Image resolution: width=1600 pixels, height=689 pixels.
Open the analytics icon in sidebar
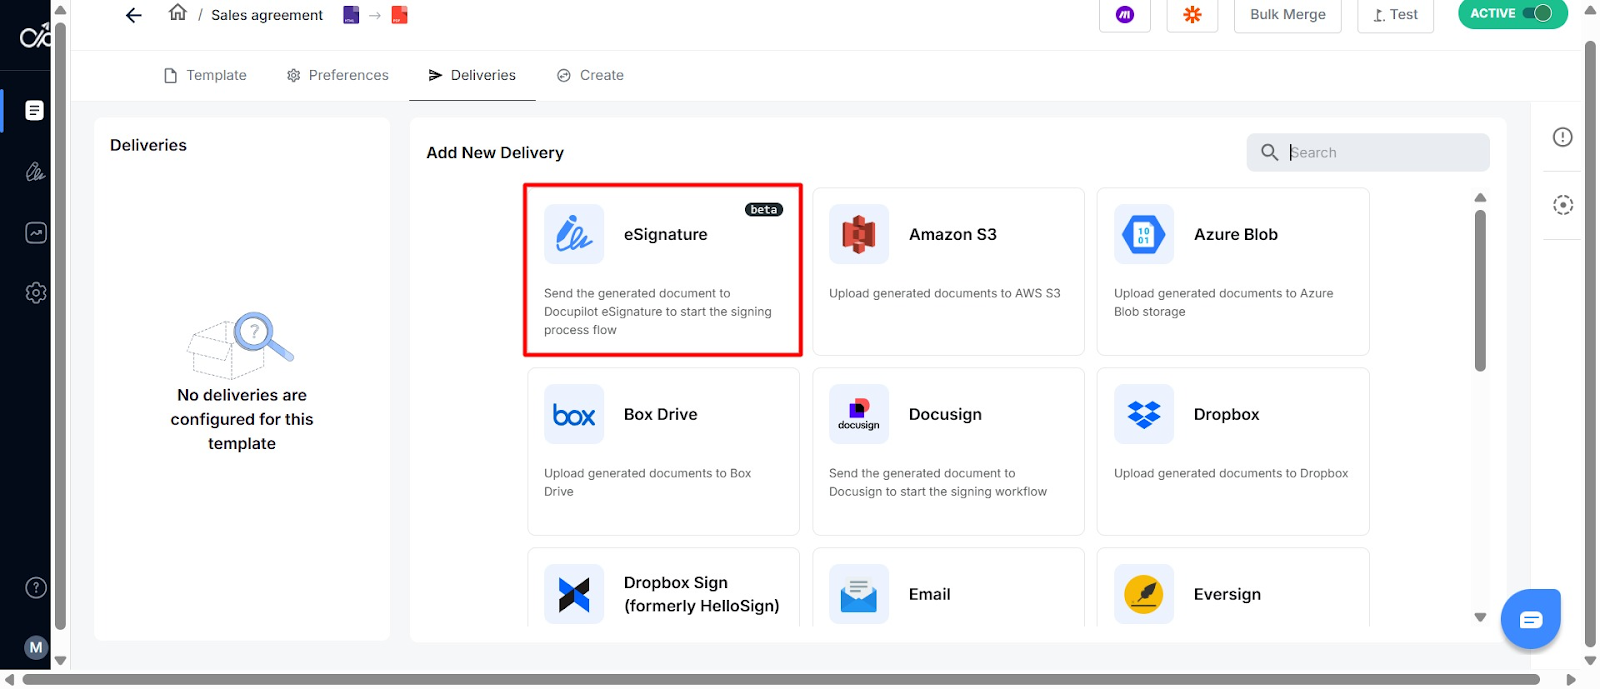(35, 232)
